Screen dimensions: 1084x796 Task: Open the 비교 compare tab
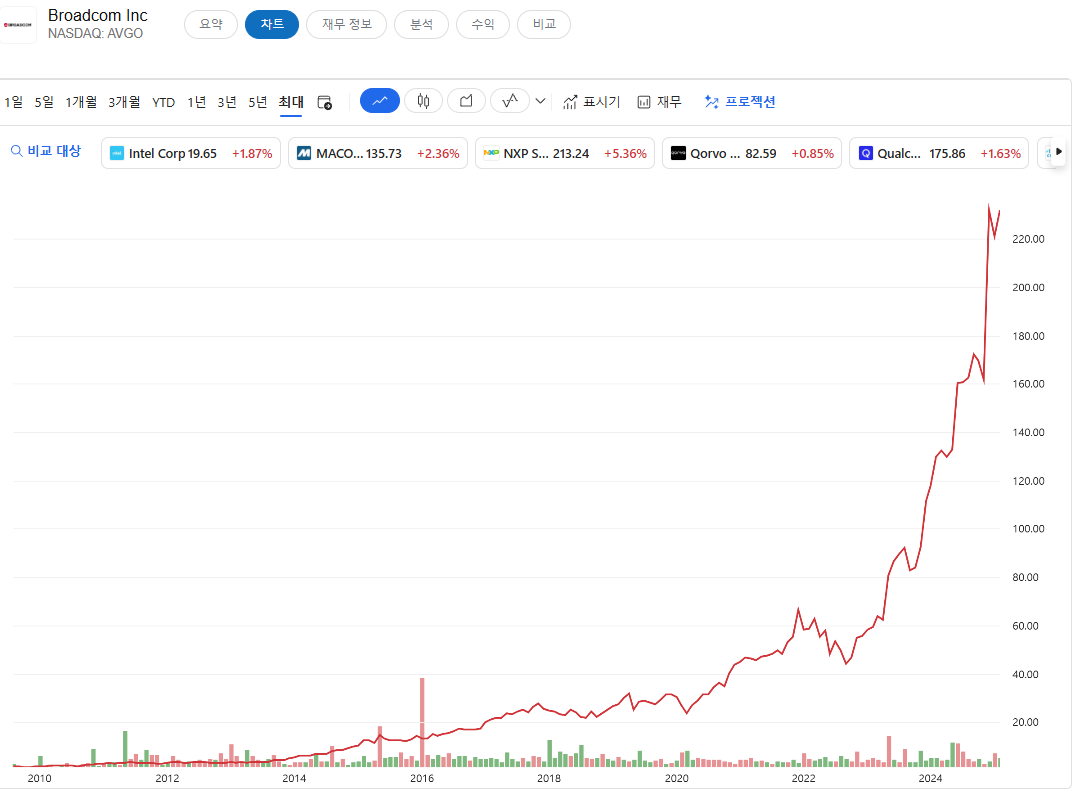(x=544, y=24)
